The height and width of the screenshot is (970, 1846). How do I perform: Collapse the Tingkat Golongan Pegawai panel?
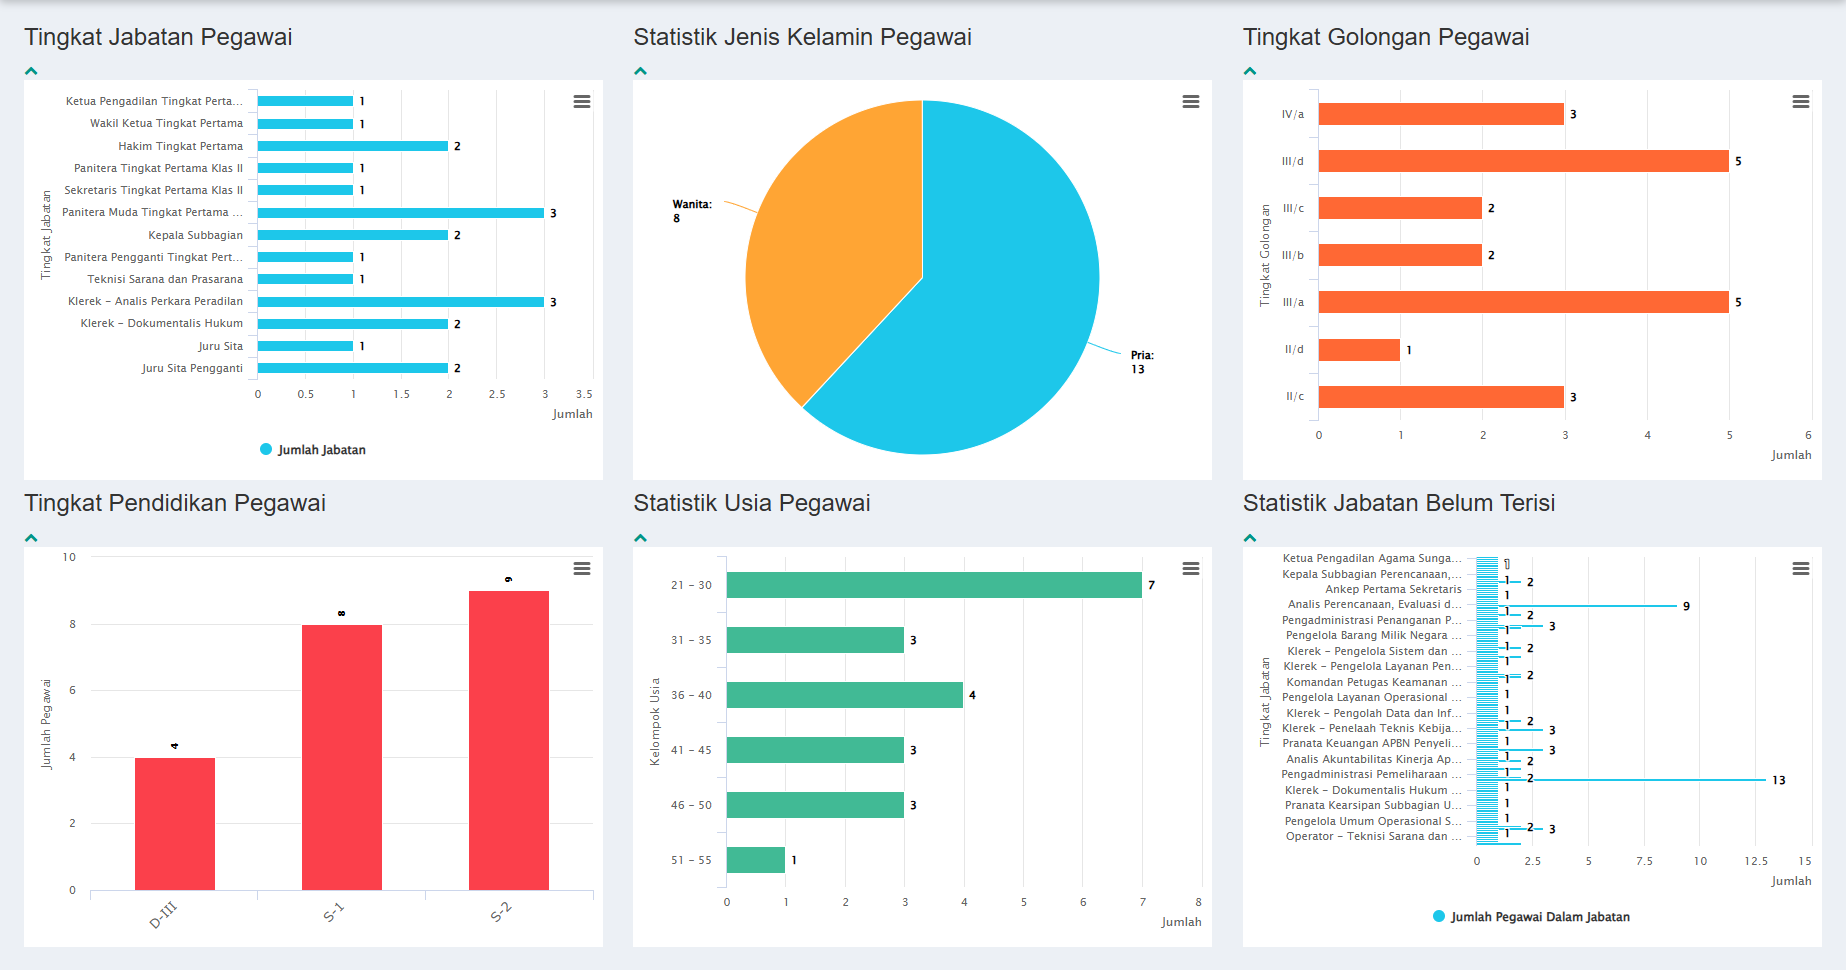(x=1249, y=71)
